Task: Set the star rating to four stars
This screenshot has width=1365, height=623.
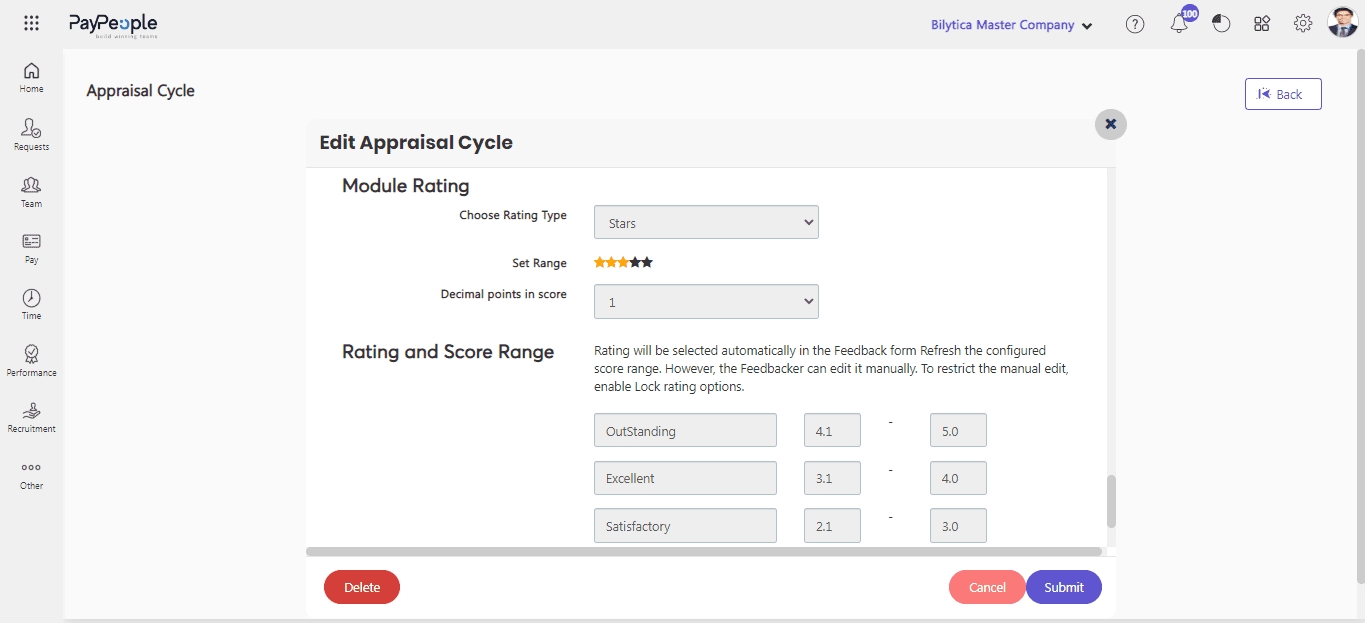Action: click(x=634, y=261)
